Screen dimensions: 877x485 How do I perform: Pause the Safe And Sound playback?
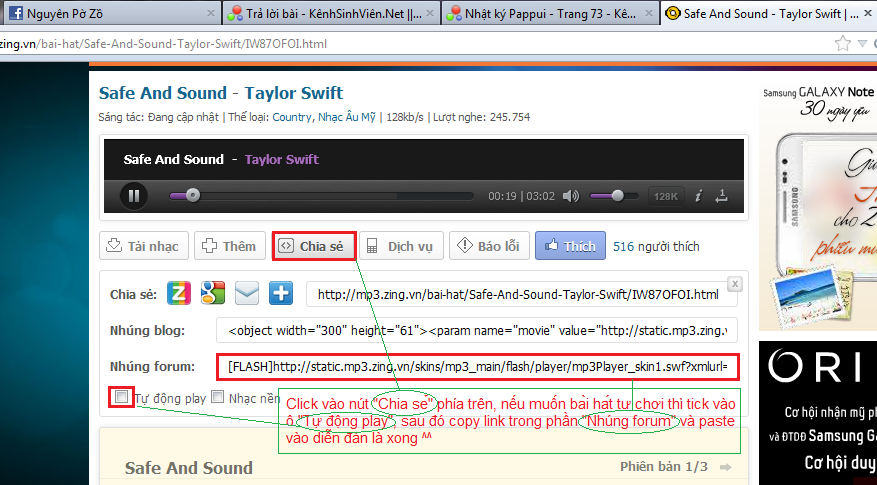[x=134, y=196]
